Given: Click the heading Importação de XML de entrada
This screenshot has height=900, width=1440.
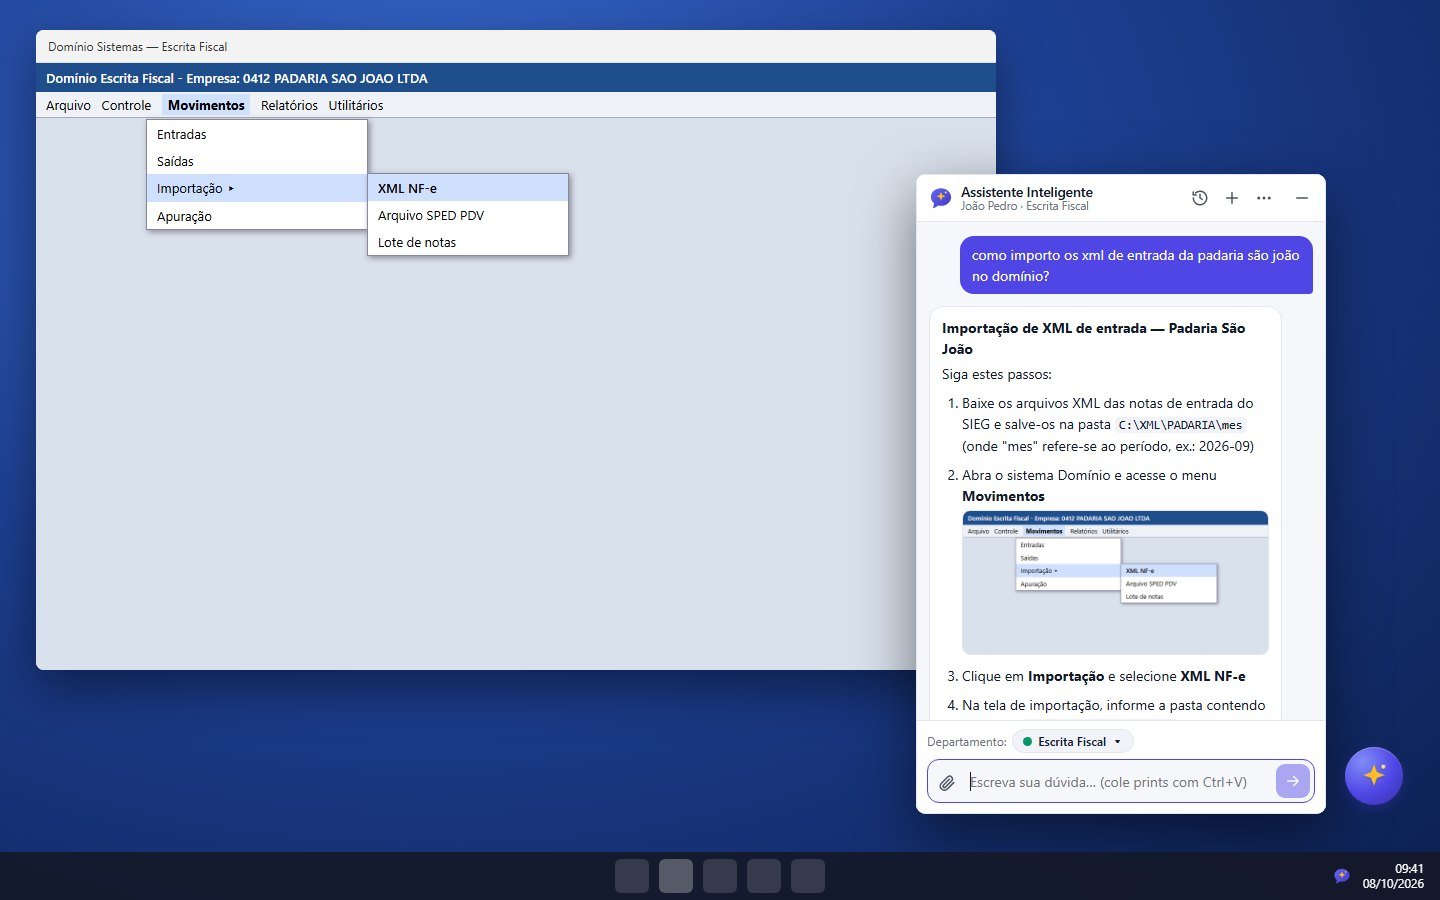Looking at the screenshot, I should [1093, 338].
